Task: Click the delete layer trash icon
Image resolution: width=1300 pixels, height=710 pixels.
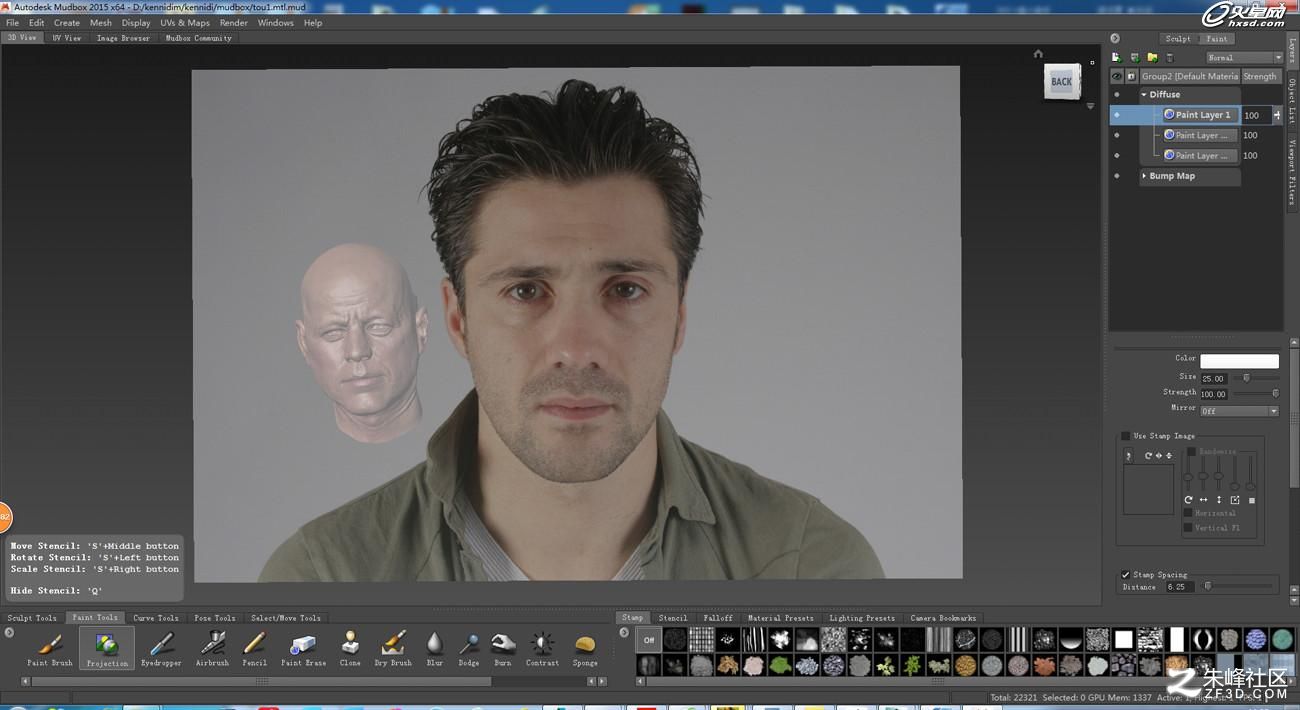Action: click(x=1170, y=57)
